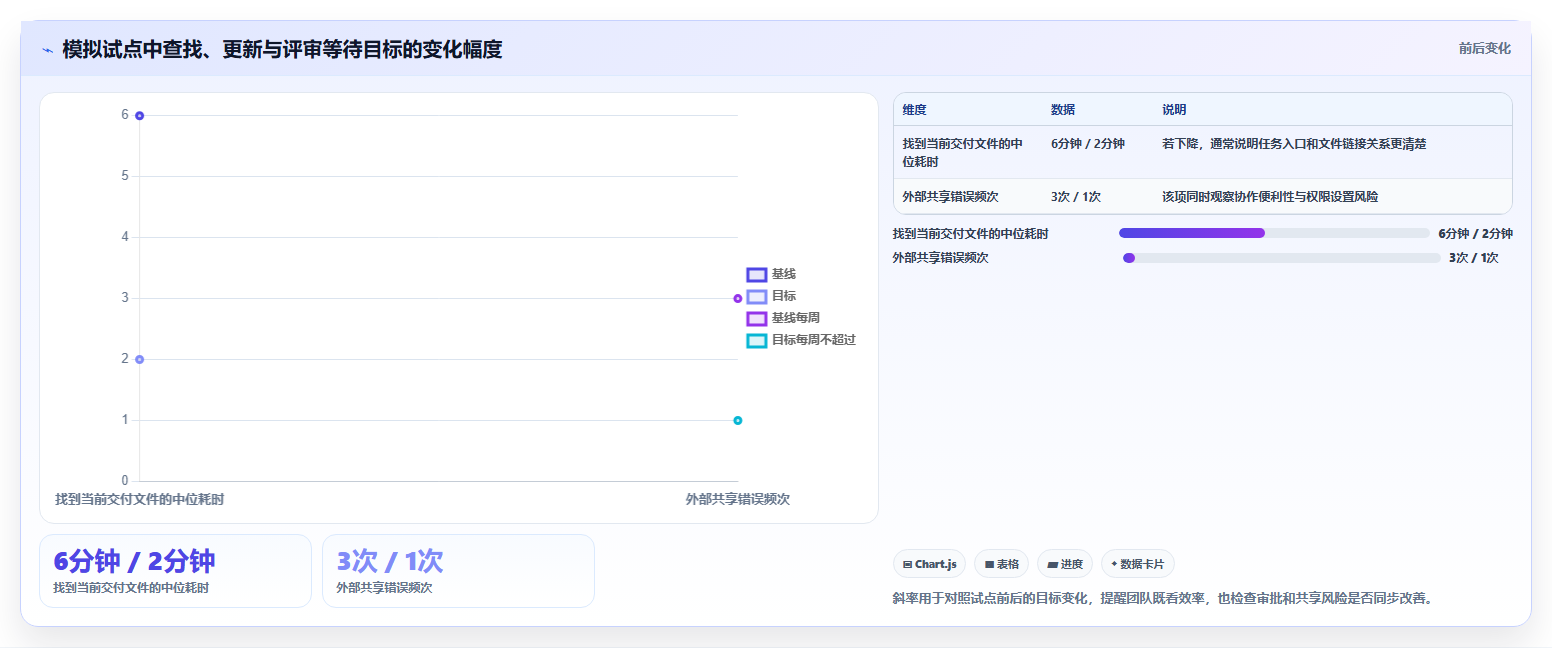
Task: Click the 6分钟 / 2分钟 progress value label
Action: point(1475,234)
